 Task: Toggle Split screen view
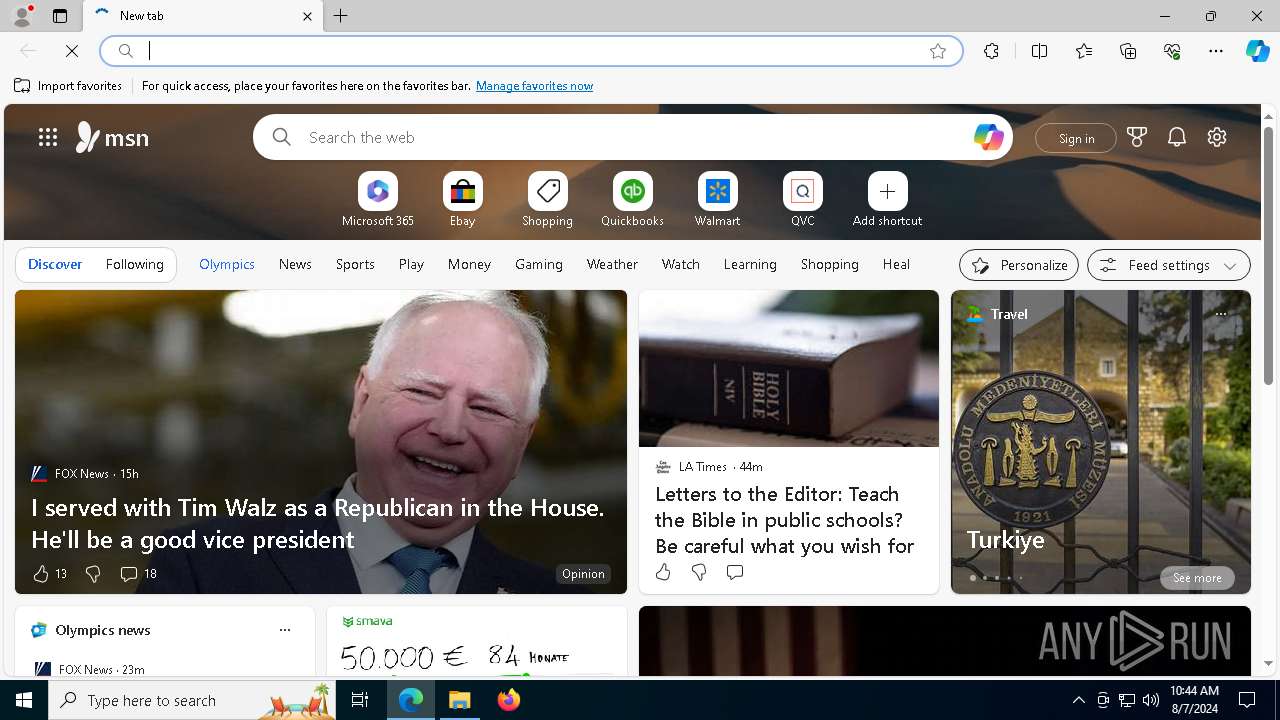point(1040,51)
